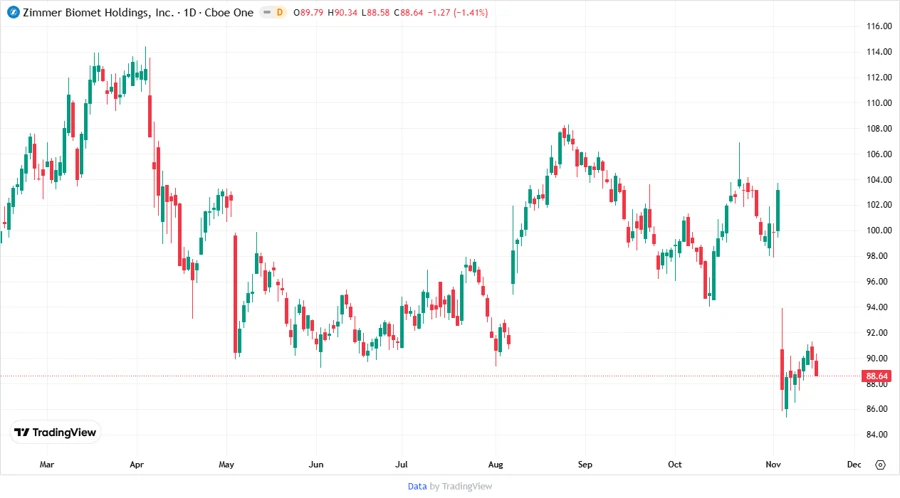The image size is (900, 498).
Task: Click the Aug label on time axis
Action: click(x=495, y=464)
